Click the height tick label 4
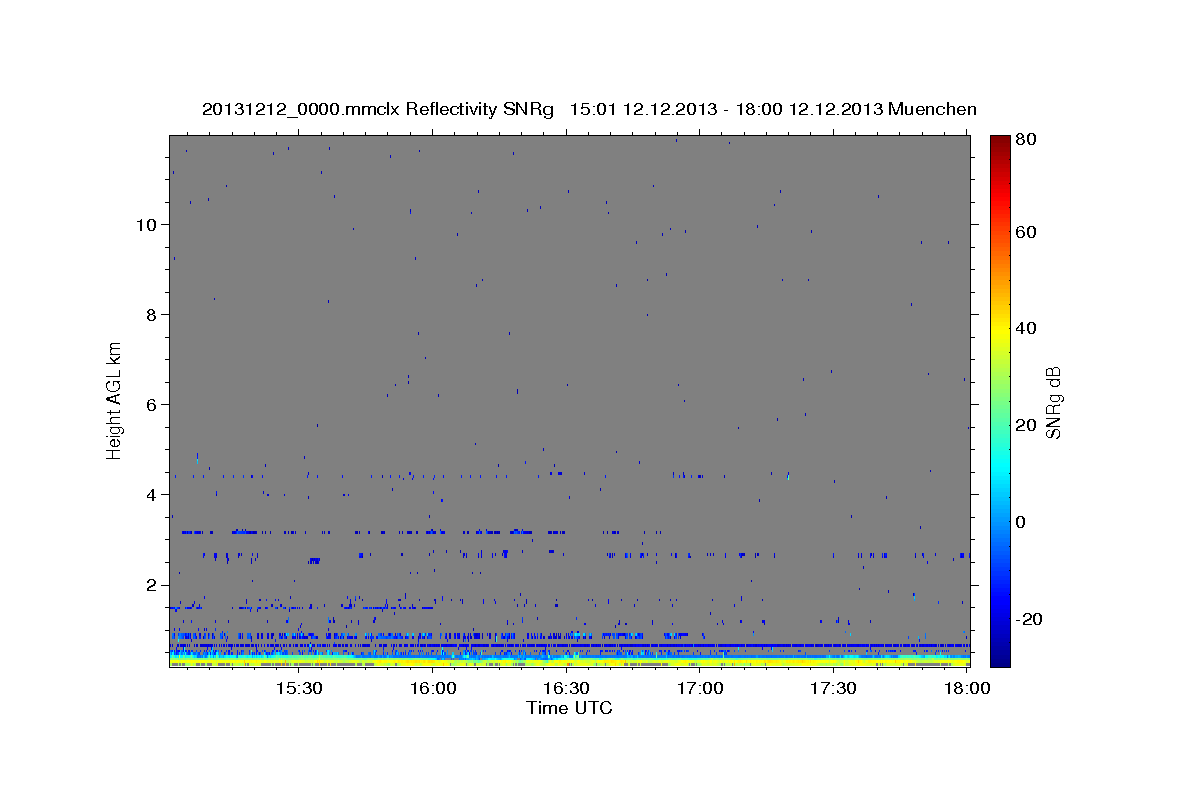The height and width of the screenshot is (800, 1200). tap(150, 494)
